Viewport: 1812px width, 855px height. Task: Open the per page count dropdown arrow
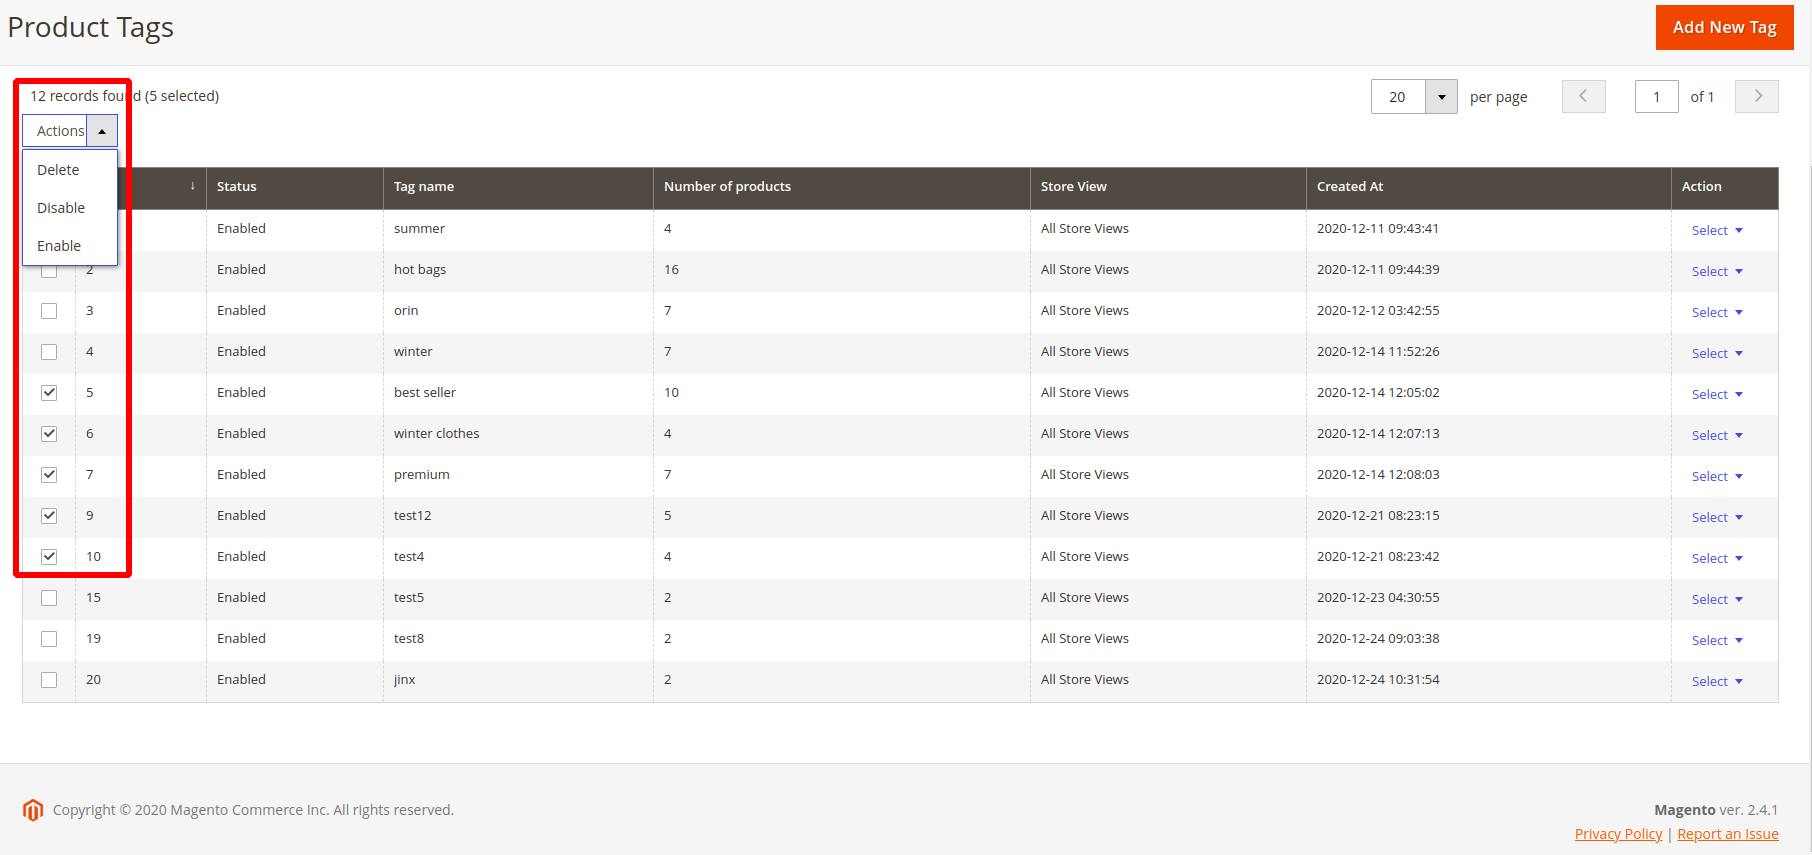(1441, 97)
